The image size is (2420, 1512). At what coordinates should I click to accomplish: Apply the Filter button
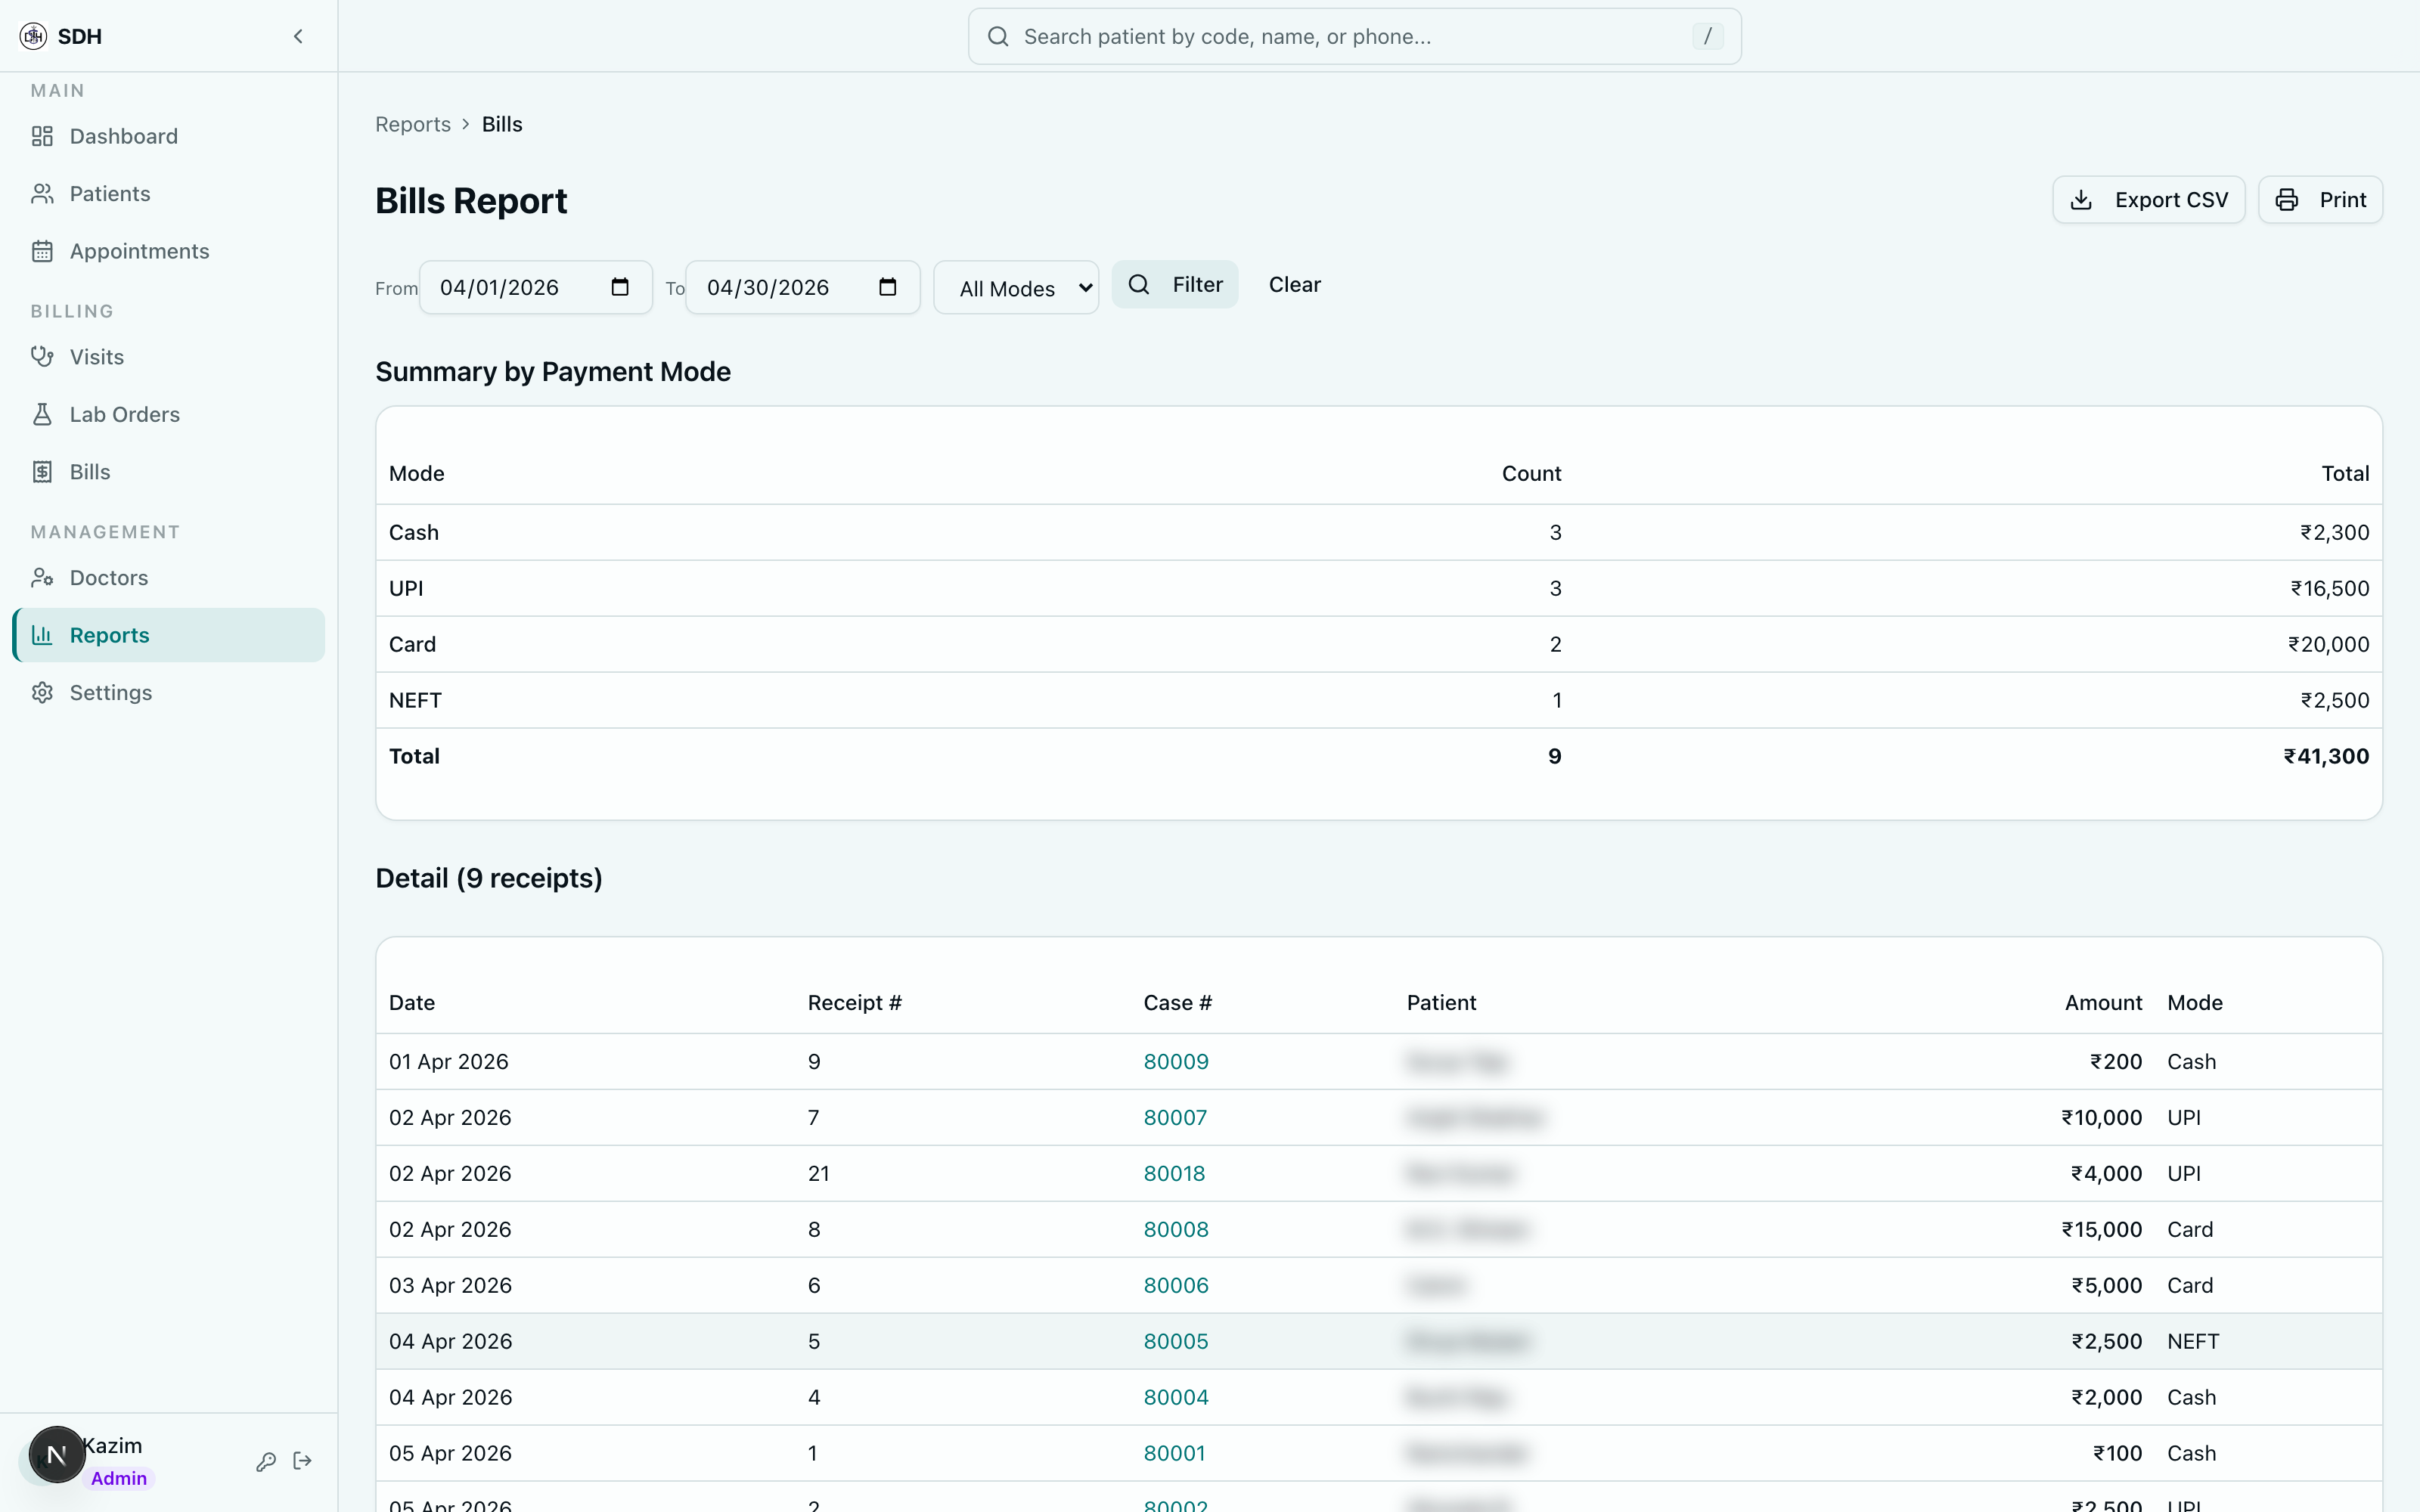tap(1175, 285)
